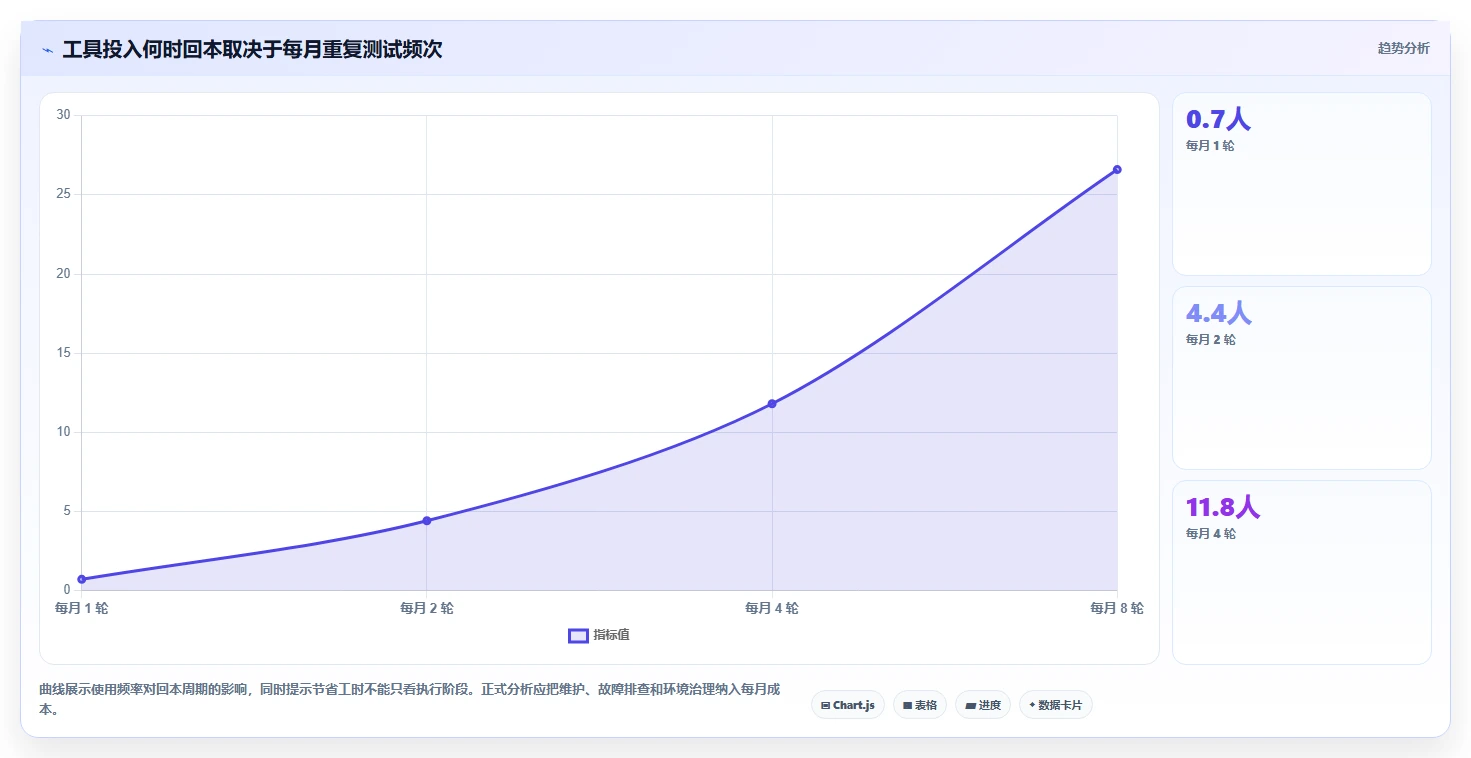The width and height of the screenshot is (1471, 758).
Task: Click the 每月 2 轮 x-axis label
Action: click(426, 608)
